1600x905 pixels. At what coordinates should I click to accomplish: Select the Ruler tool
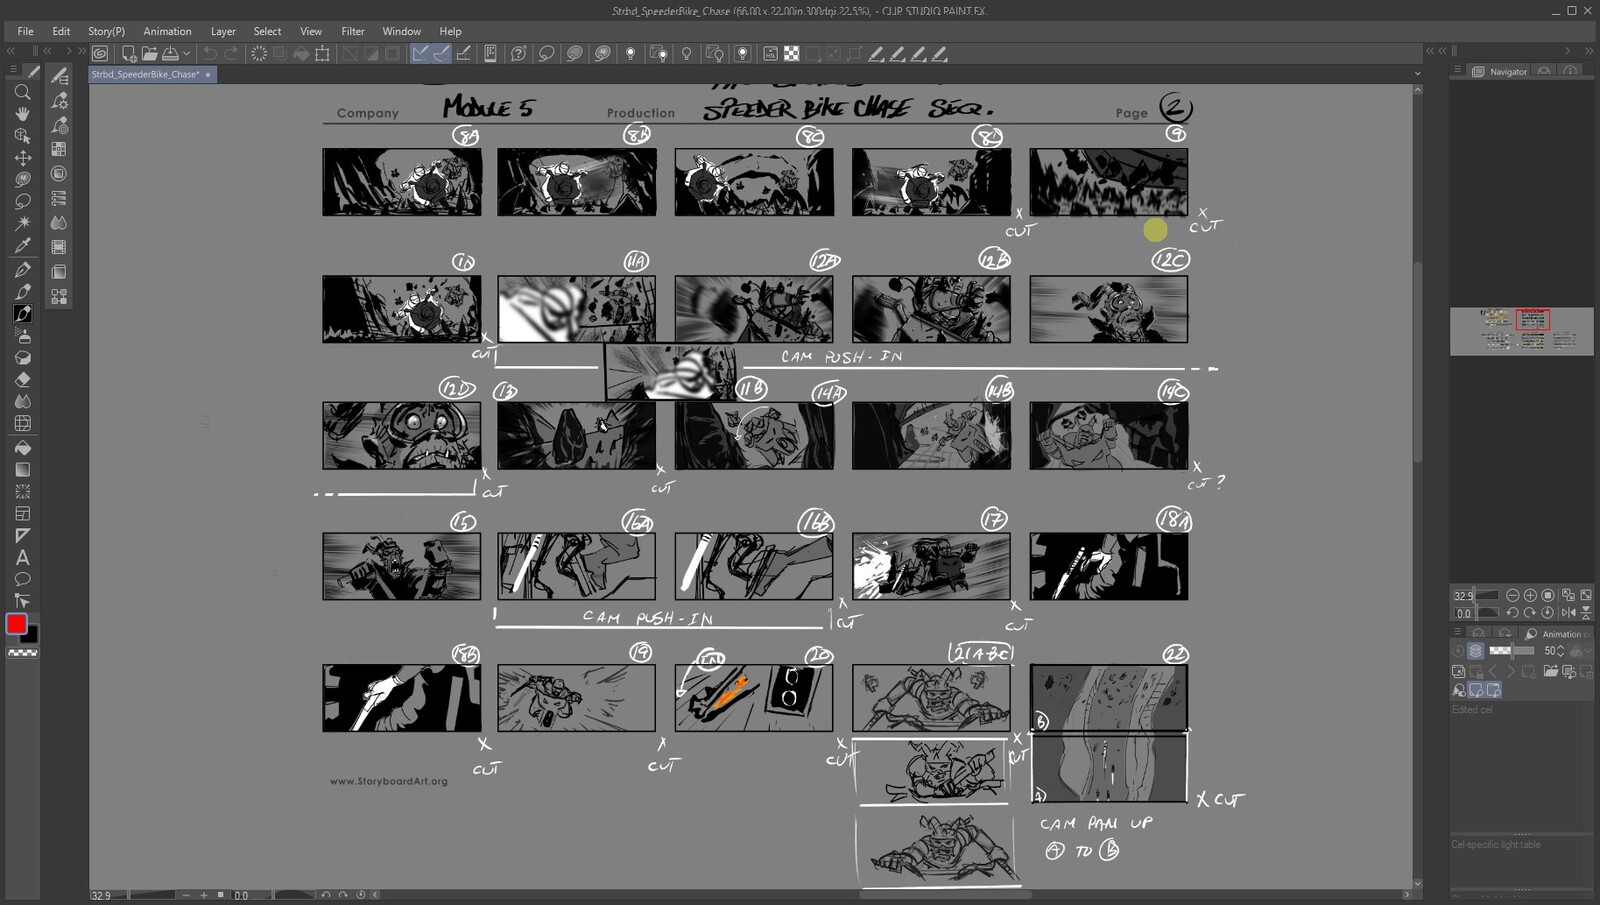click(22, 536)
